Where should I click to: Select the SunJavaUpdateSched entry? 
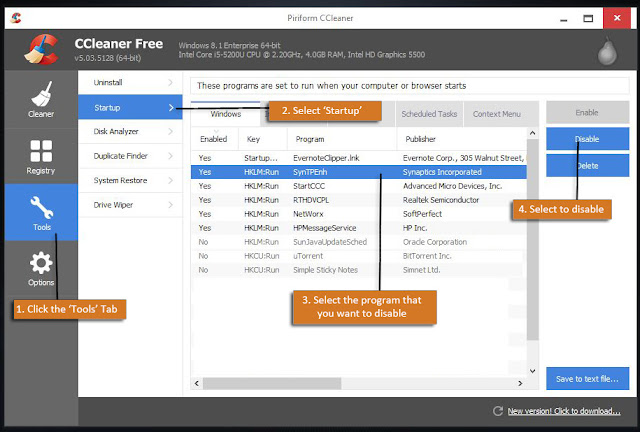(x=359, y=242)
